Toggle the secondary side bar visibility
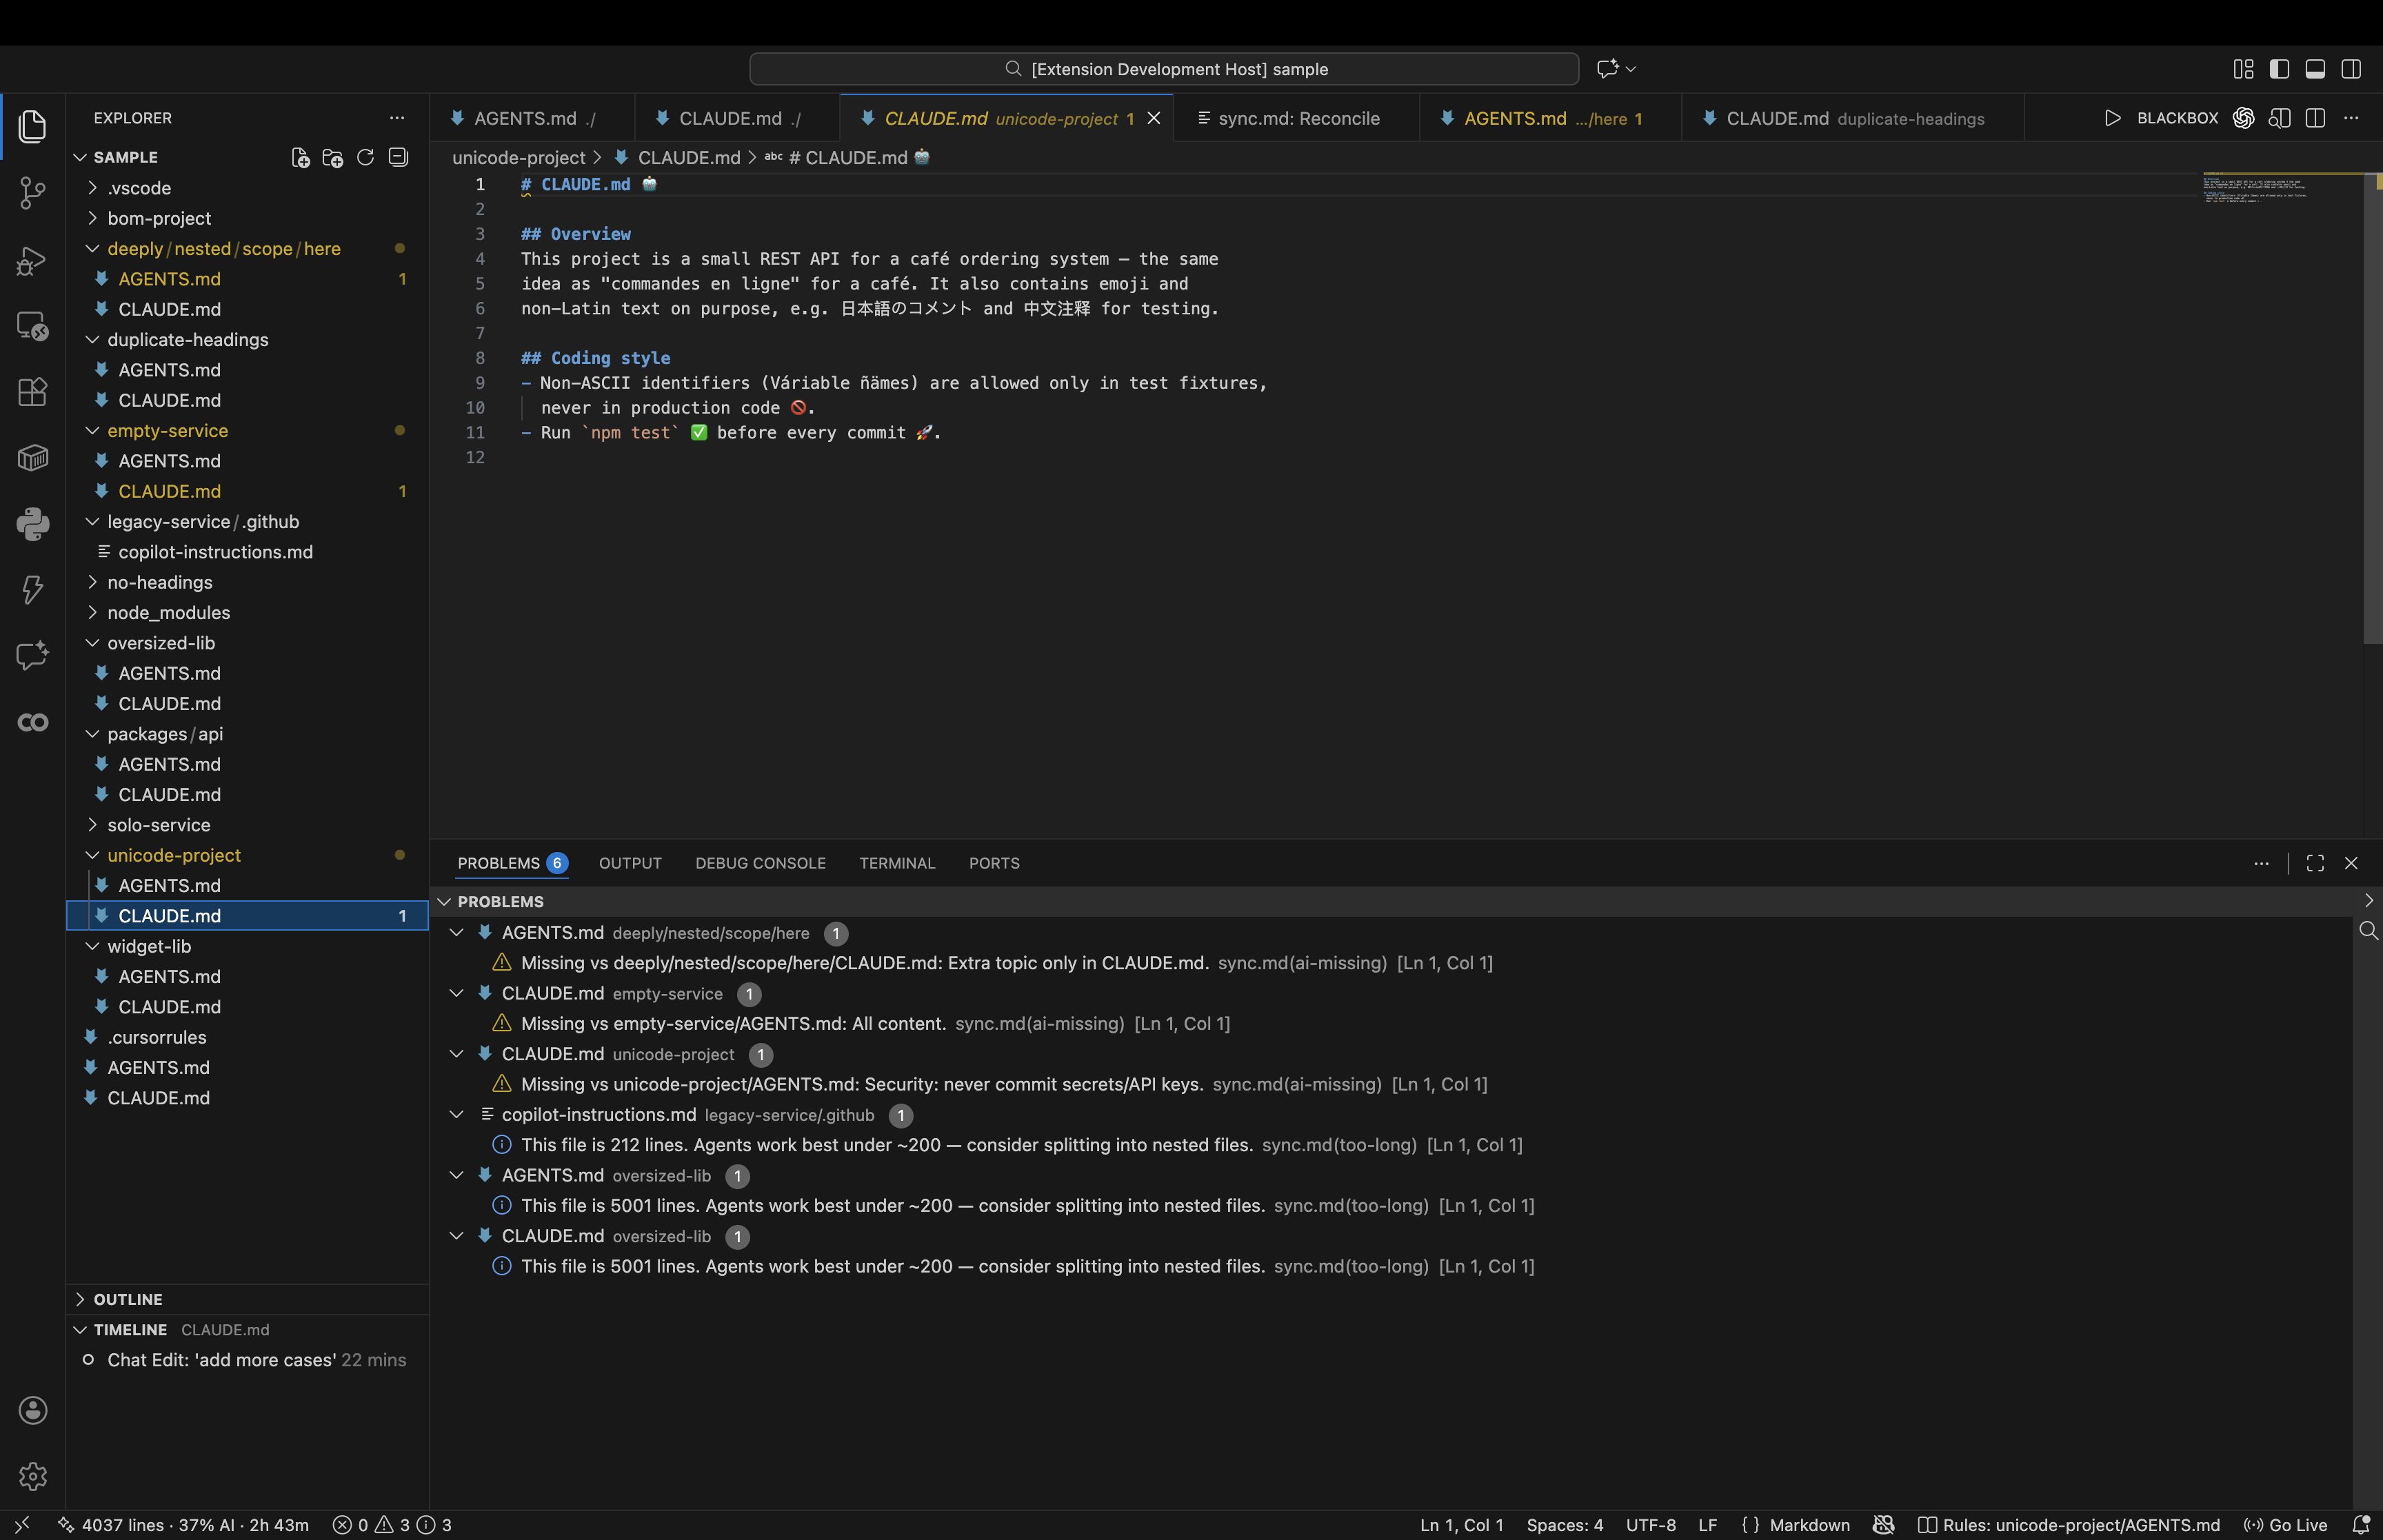This screenshot has height=1540, width=2383. [x=2351, y=69]
